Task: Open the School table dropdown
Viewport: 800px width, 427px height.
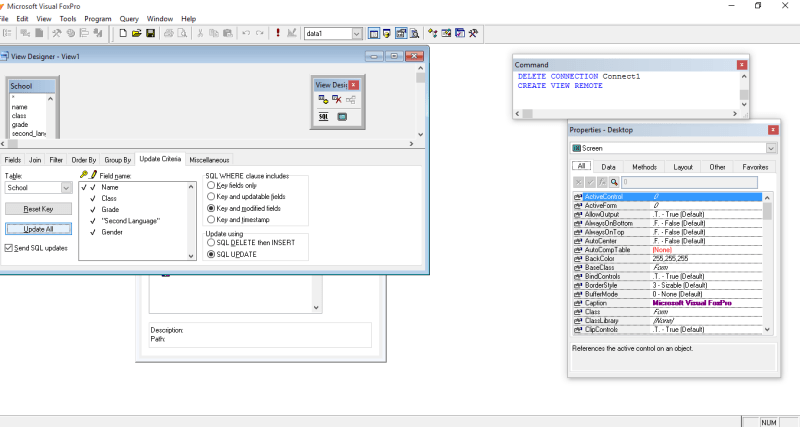Action: coord(66,188)
